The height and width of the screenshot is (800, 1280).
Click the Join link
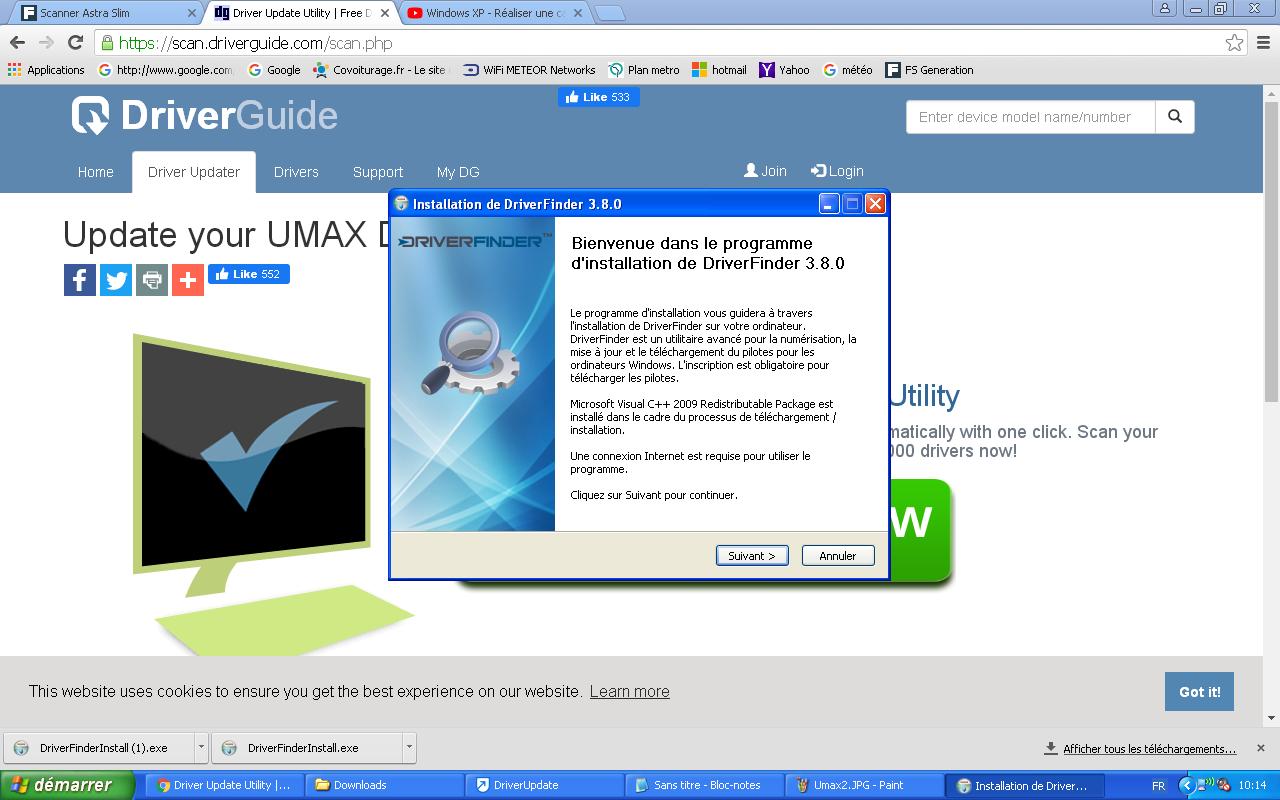point(765,171)
